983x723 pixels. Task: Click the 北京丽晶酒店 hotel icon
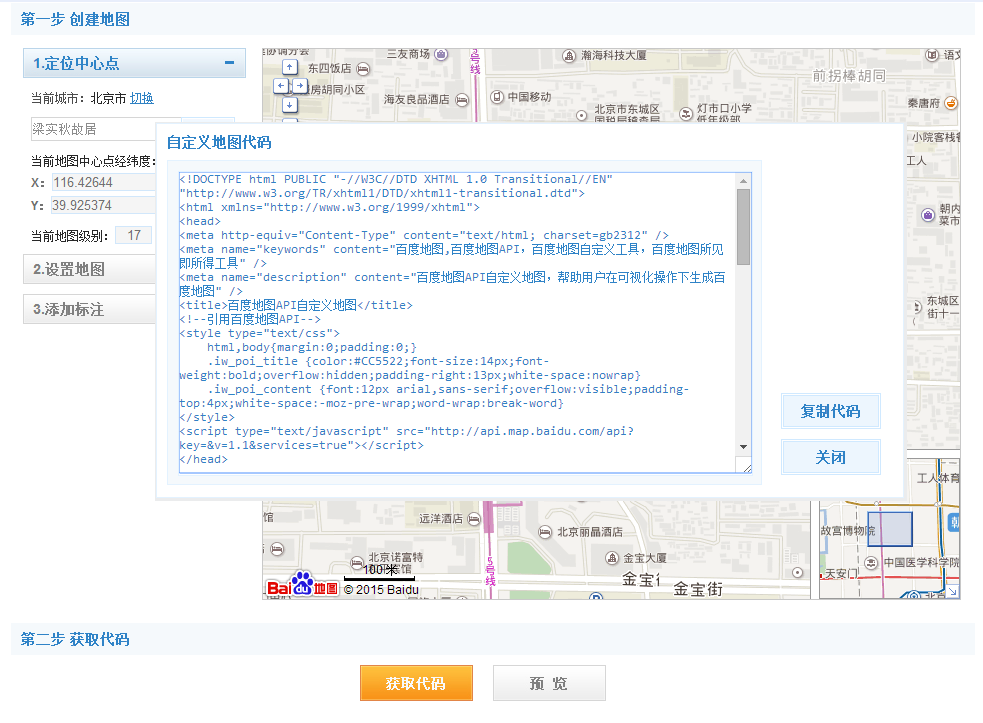545,532
